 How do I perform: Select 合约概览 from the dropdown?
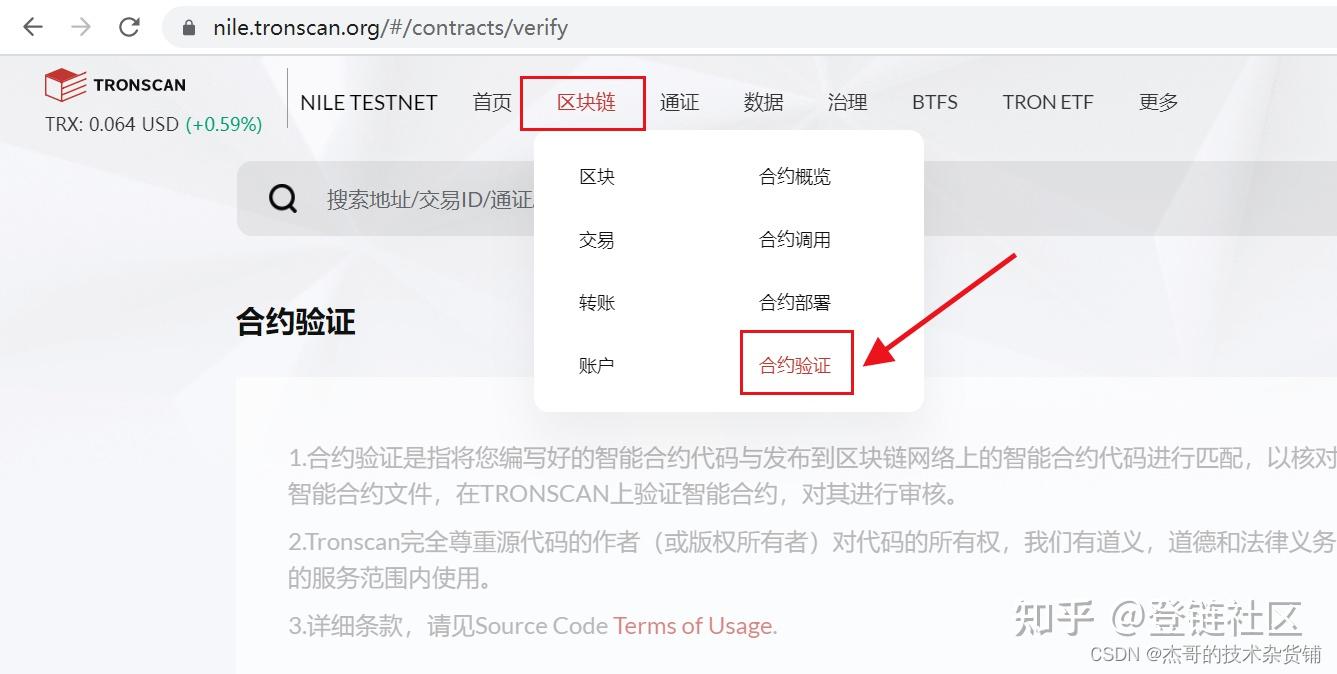[795, 177]
